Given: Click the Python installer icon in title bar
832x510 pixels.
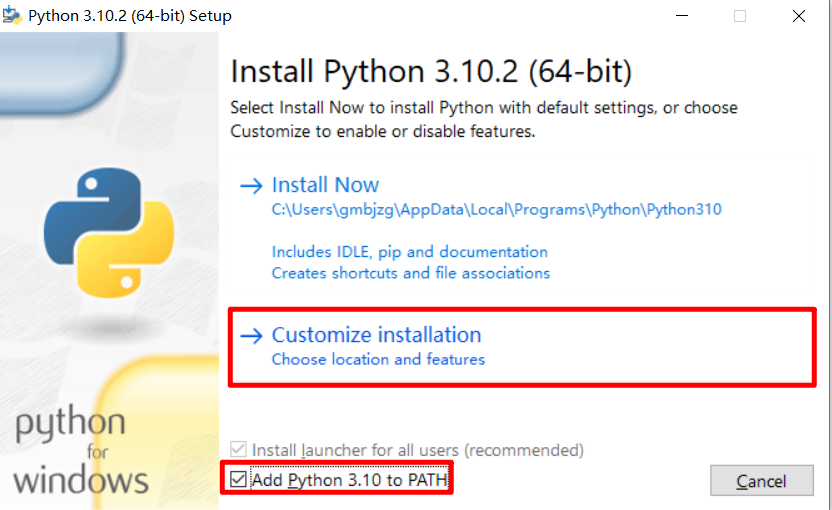Looking at the screenshot, I should pyautogui.click(x=14, y=15).
